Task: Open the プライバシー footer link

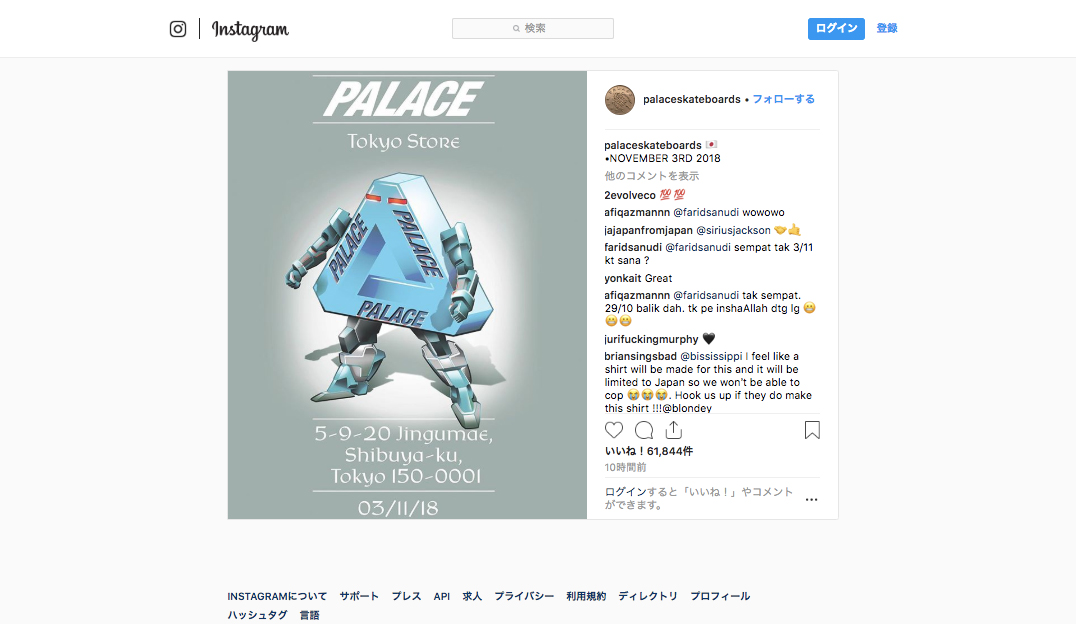Action: 524,596
